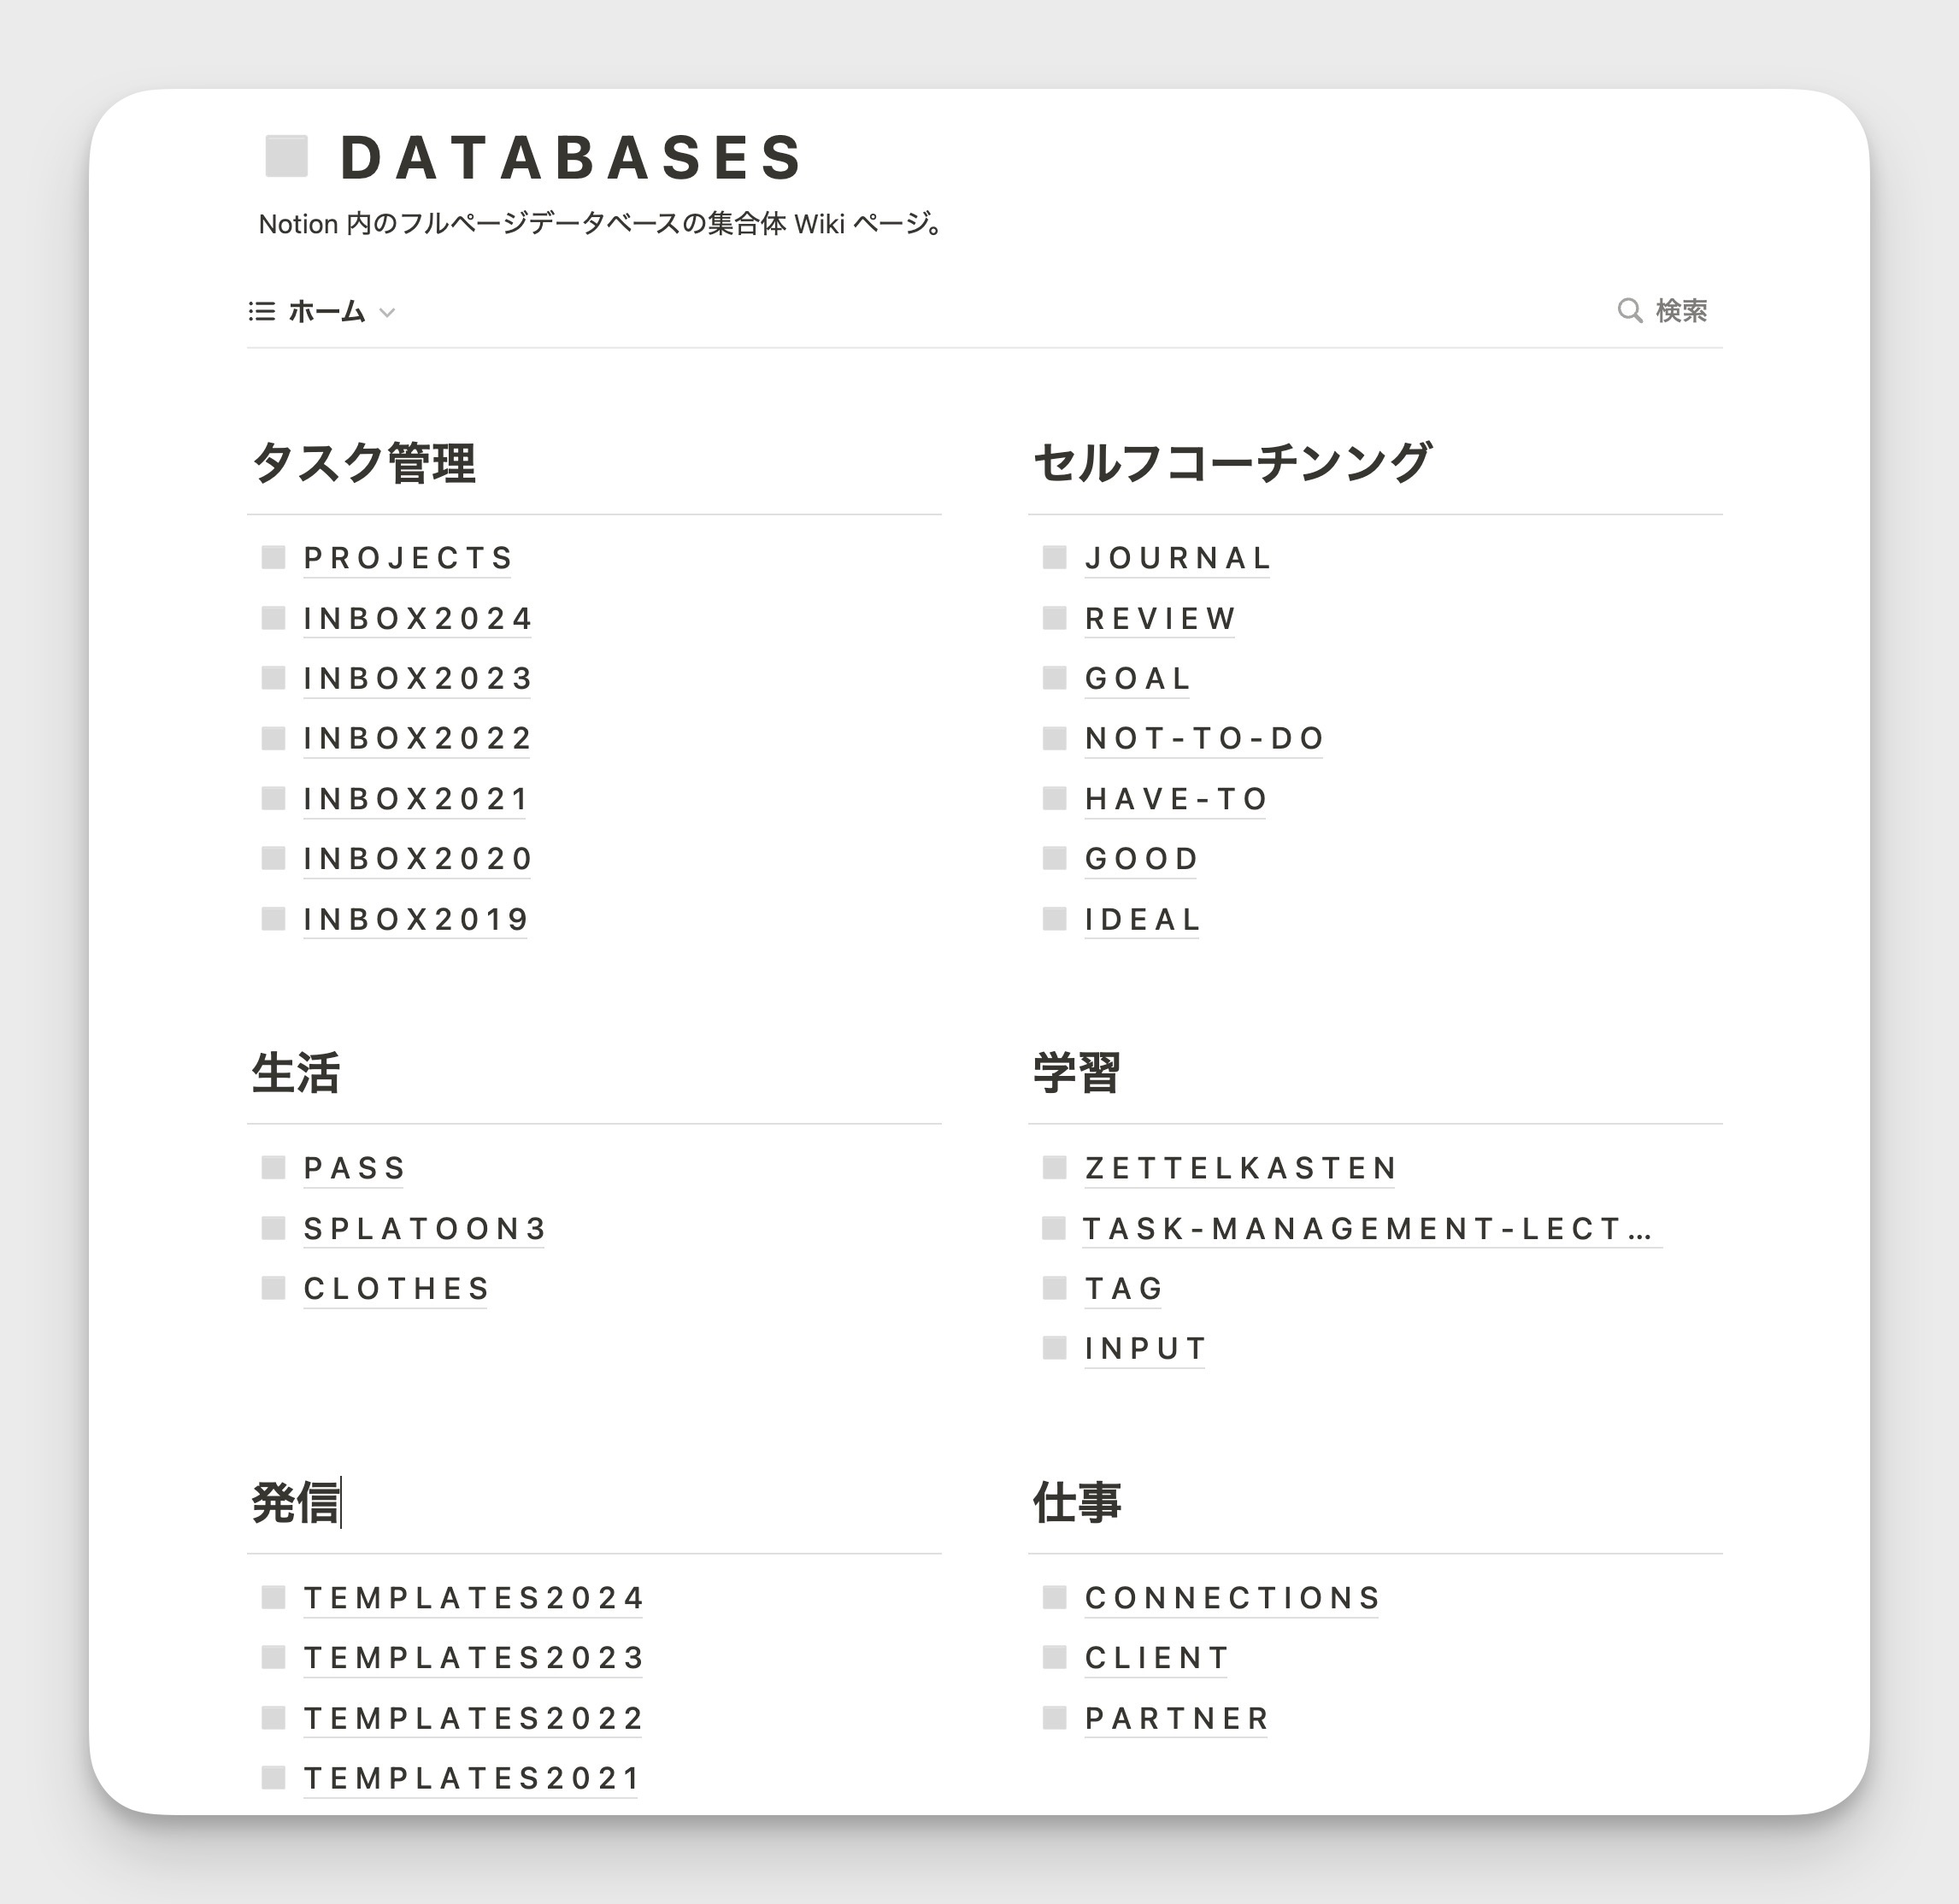Click the page icon beside CLOTHES
The height and width of the screenshot is (1904, 1959).
(274, 1288)
